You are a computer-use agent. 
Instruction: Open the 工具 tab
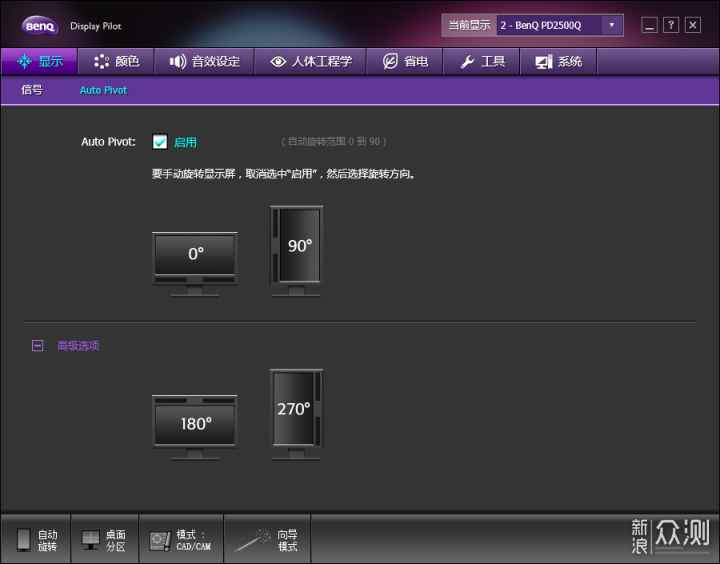tap(481, 61)
